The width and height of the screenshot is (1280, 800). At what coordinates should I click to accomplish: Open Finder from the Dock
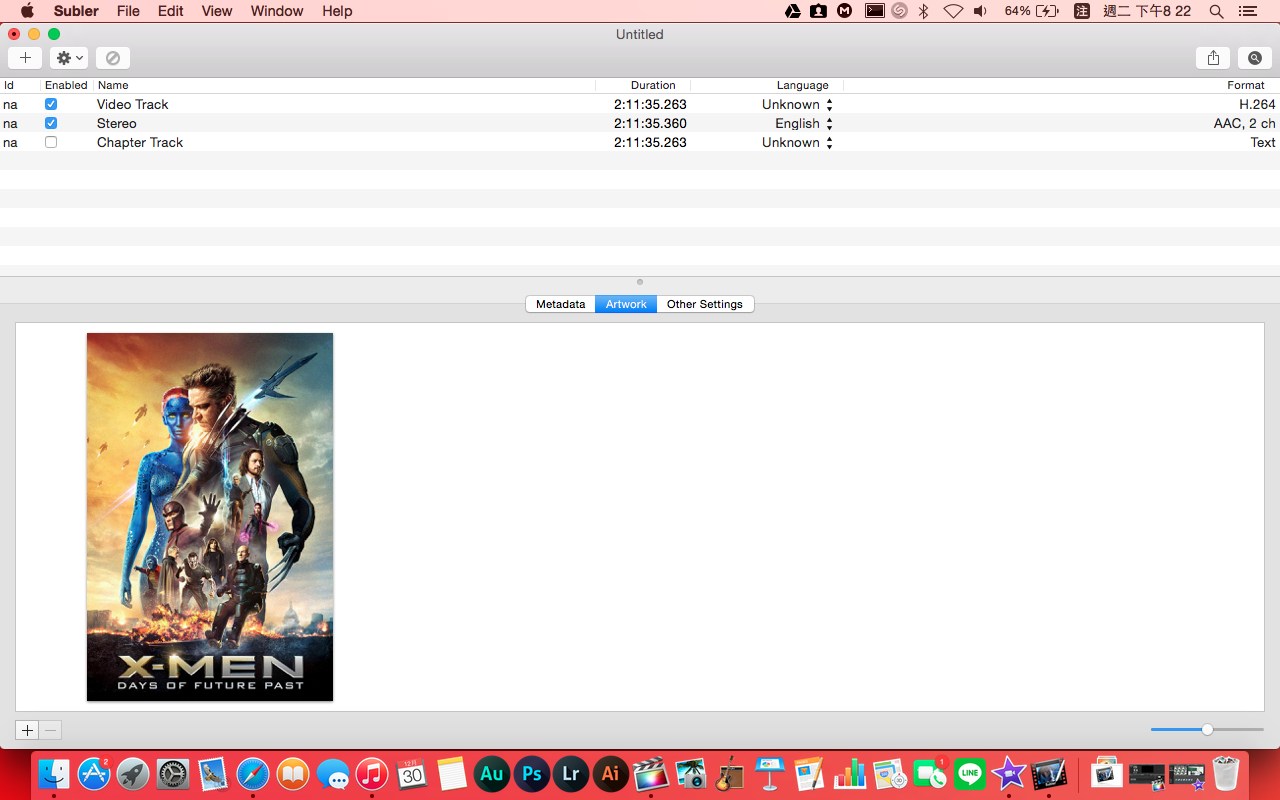54,773
